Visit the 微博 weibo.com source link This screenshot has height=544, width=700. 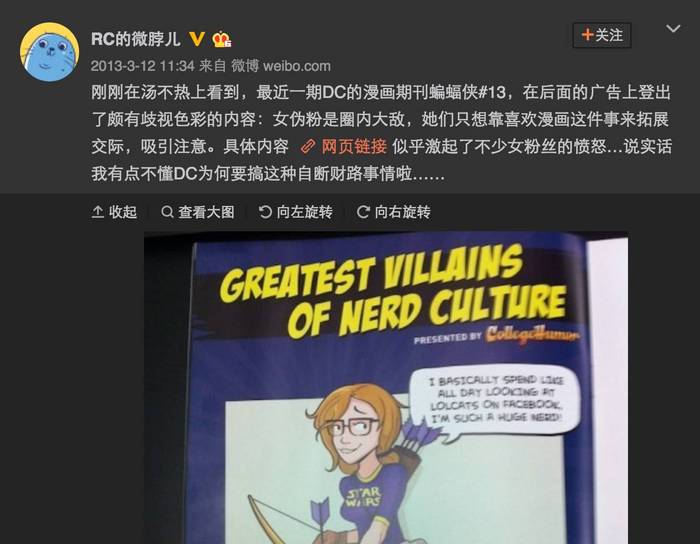[x=281, y=66]
